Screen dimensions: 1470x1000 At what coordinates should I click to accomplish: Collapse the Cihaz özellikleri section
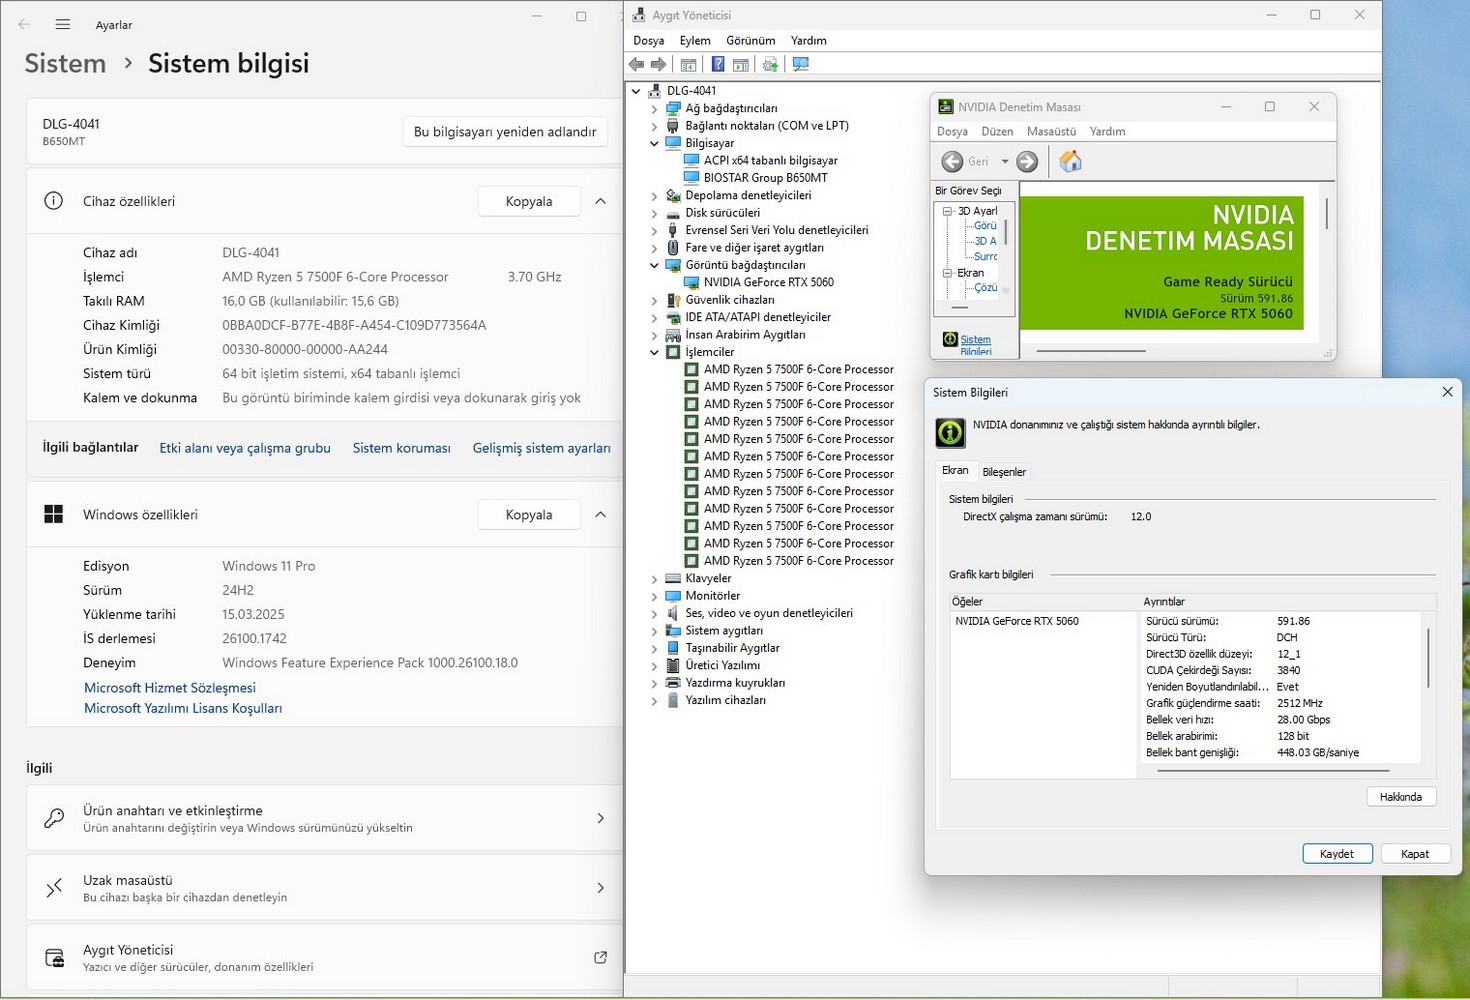point(600,201)
